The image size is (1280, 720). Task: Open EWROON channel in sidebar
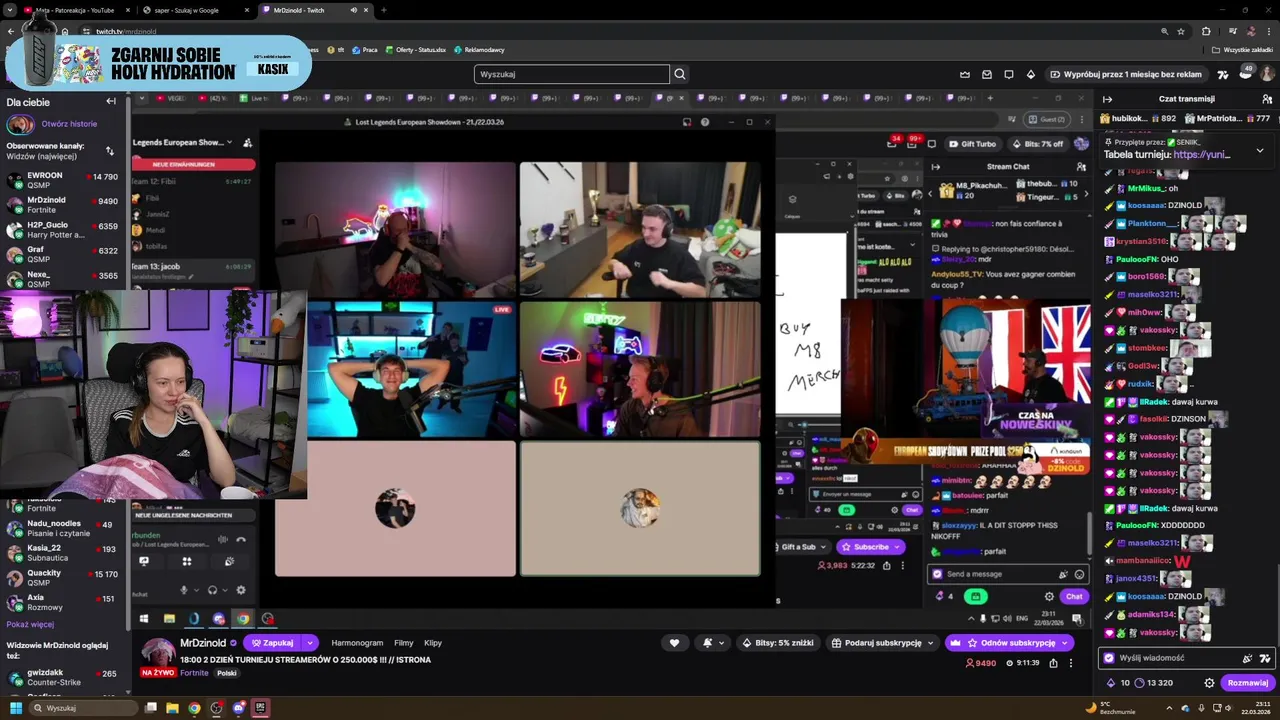tap(63, 180)
